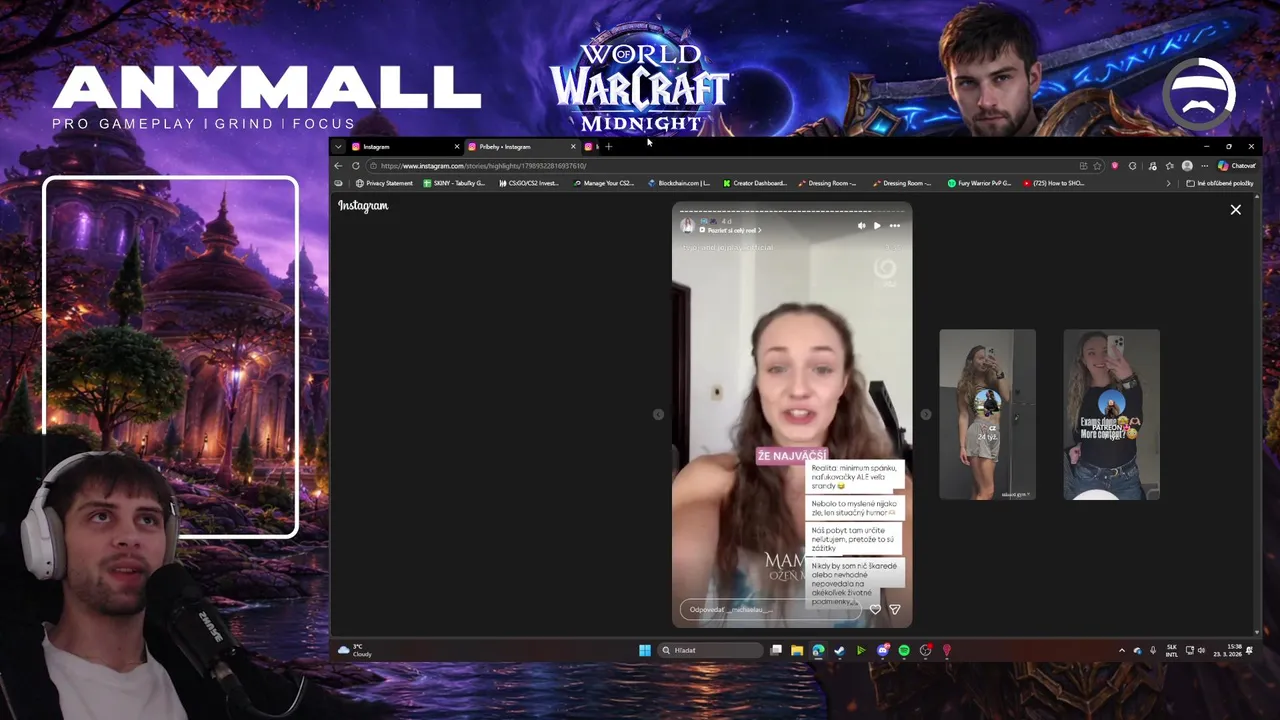1280x720 pixels.
Task: Expand the browser tab search dropdown
Action: pyautogui.click(x=338, y=147)
